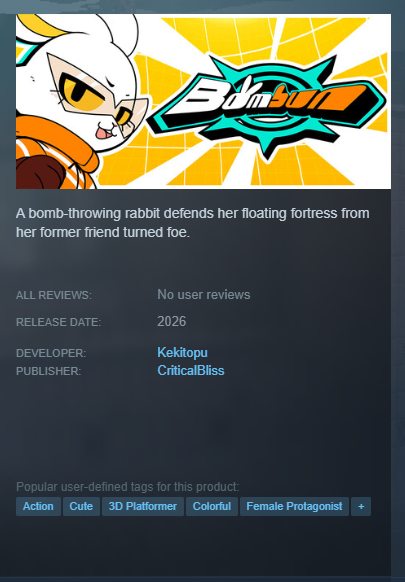Viewport: 405px width, 582px height.
Task: Click the Popular user-defined tags heading
Action: (128, 487)
